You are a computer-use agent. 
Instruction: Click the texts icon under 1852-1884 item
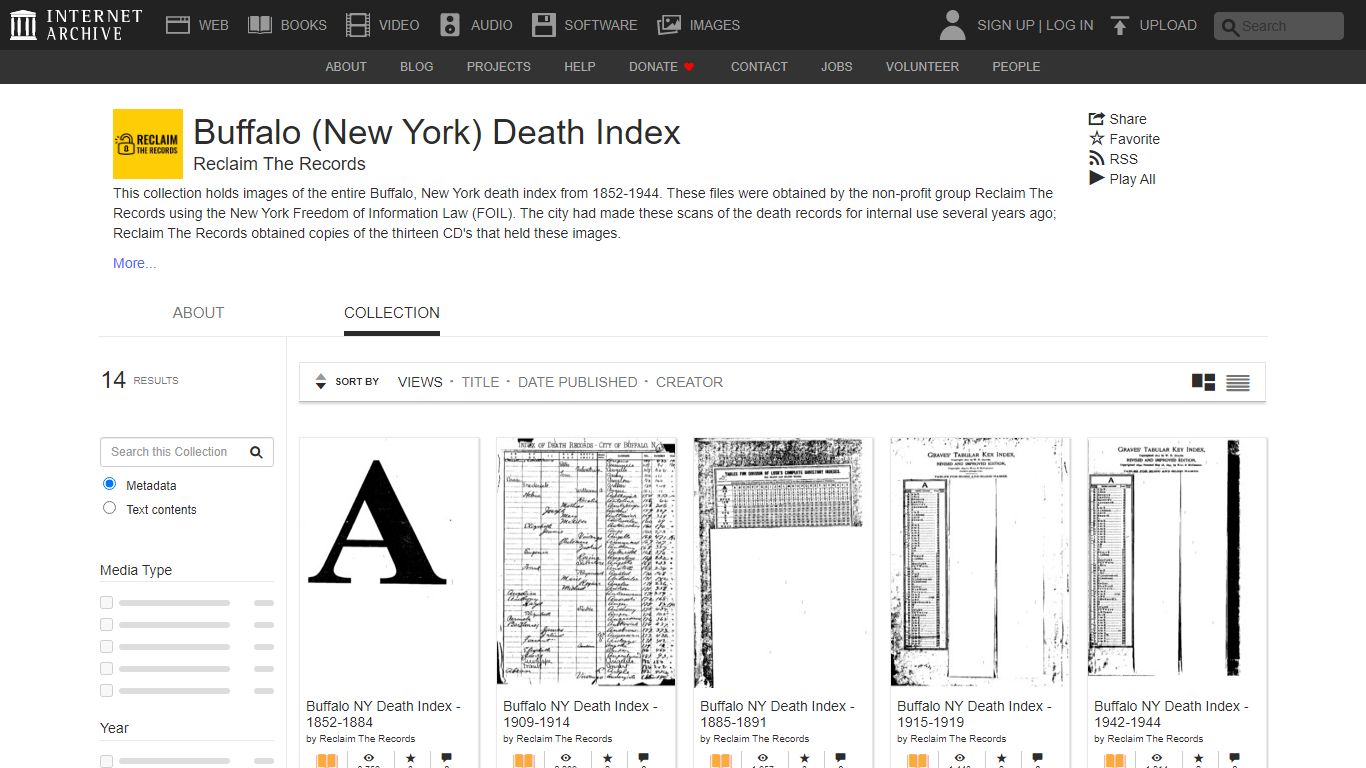(x=326, y=761)
